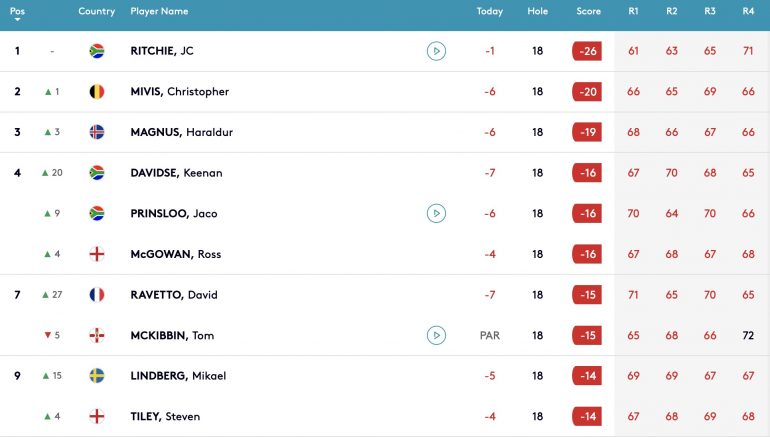Click French flag next to Ravetto
Viewport: 770px width, 437px height.
click(97, 295)
